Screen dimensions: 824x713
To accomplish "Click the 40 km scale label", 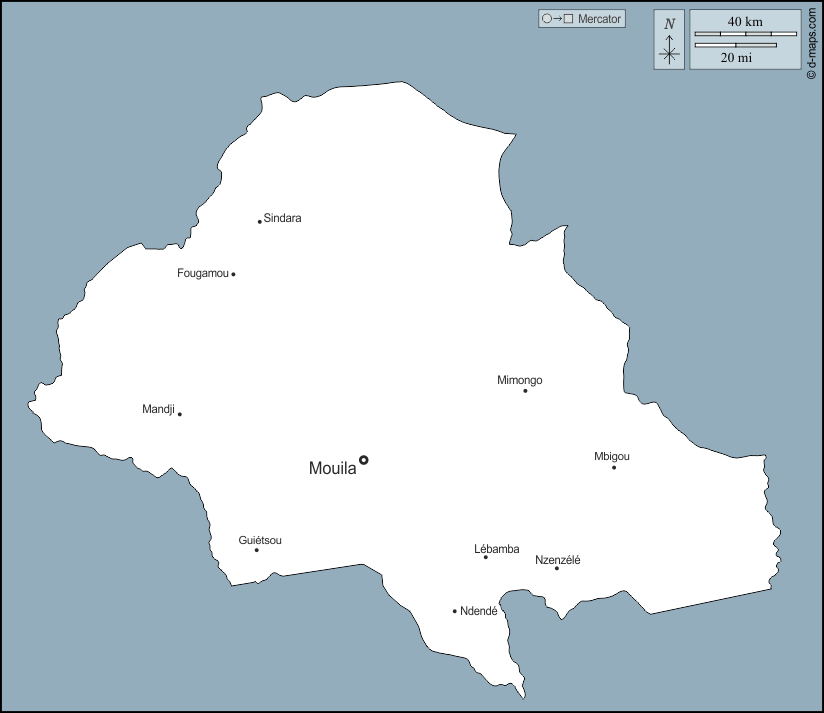I will tap(744, 22).
